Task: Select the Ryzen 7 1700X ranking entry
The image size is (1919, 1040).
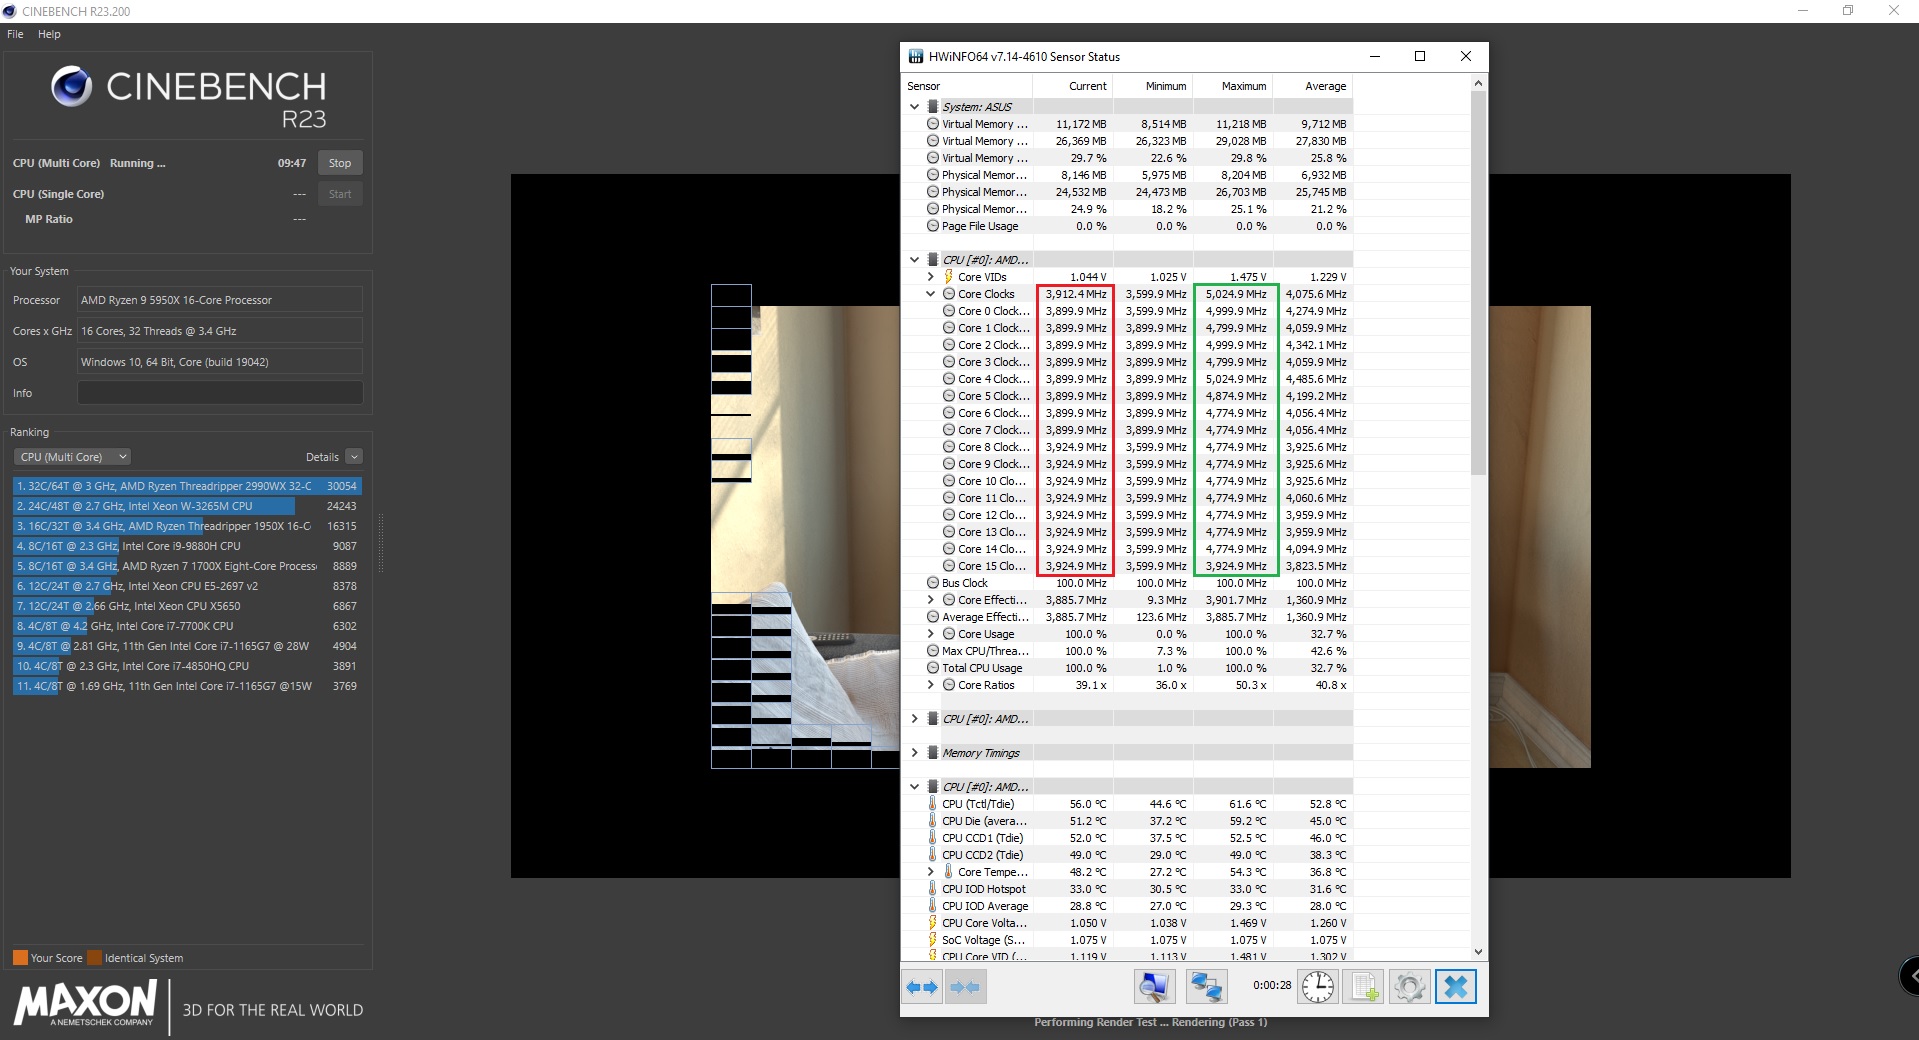Action: pyautogui.click(x=187, y=566)
